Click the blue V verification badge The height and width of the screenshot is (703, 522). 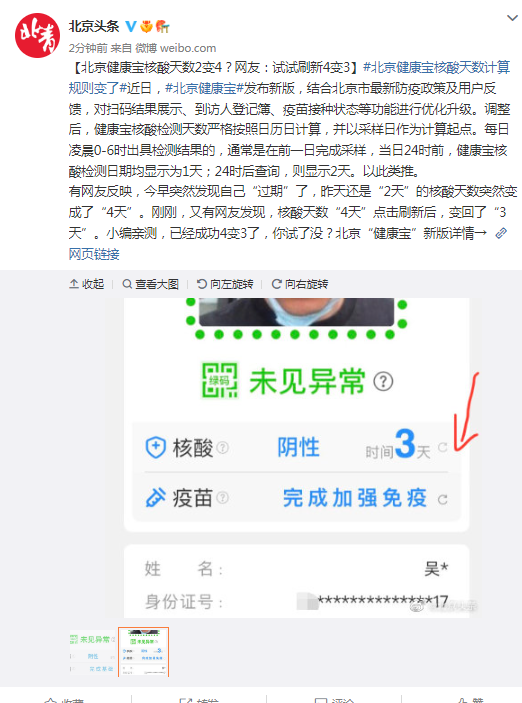tap(130, 26)
